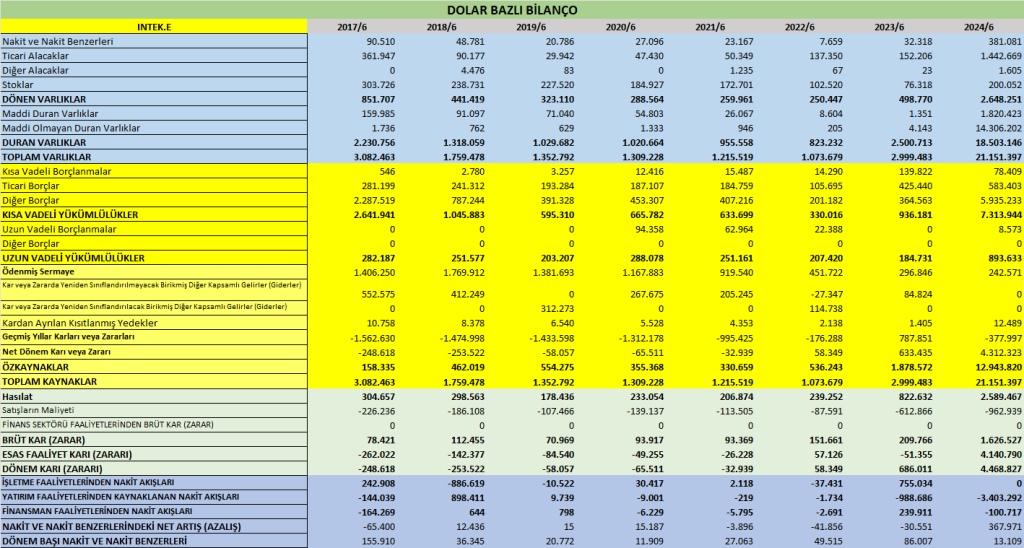Select the cash value 381.081 for 2024/6

coord(1006,41)
